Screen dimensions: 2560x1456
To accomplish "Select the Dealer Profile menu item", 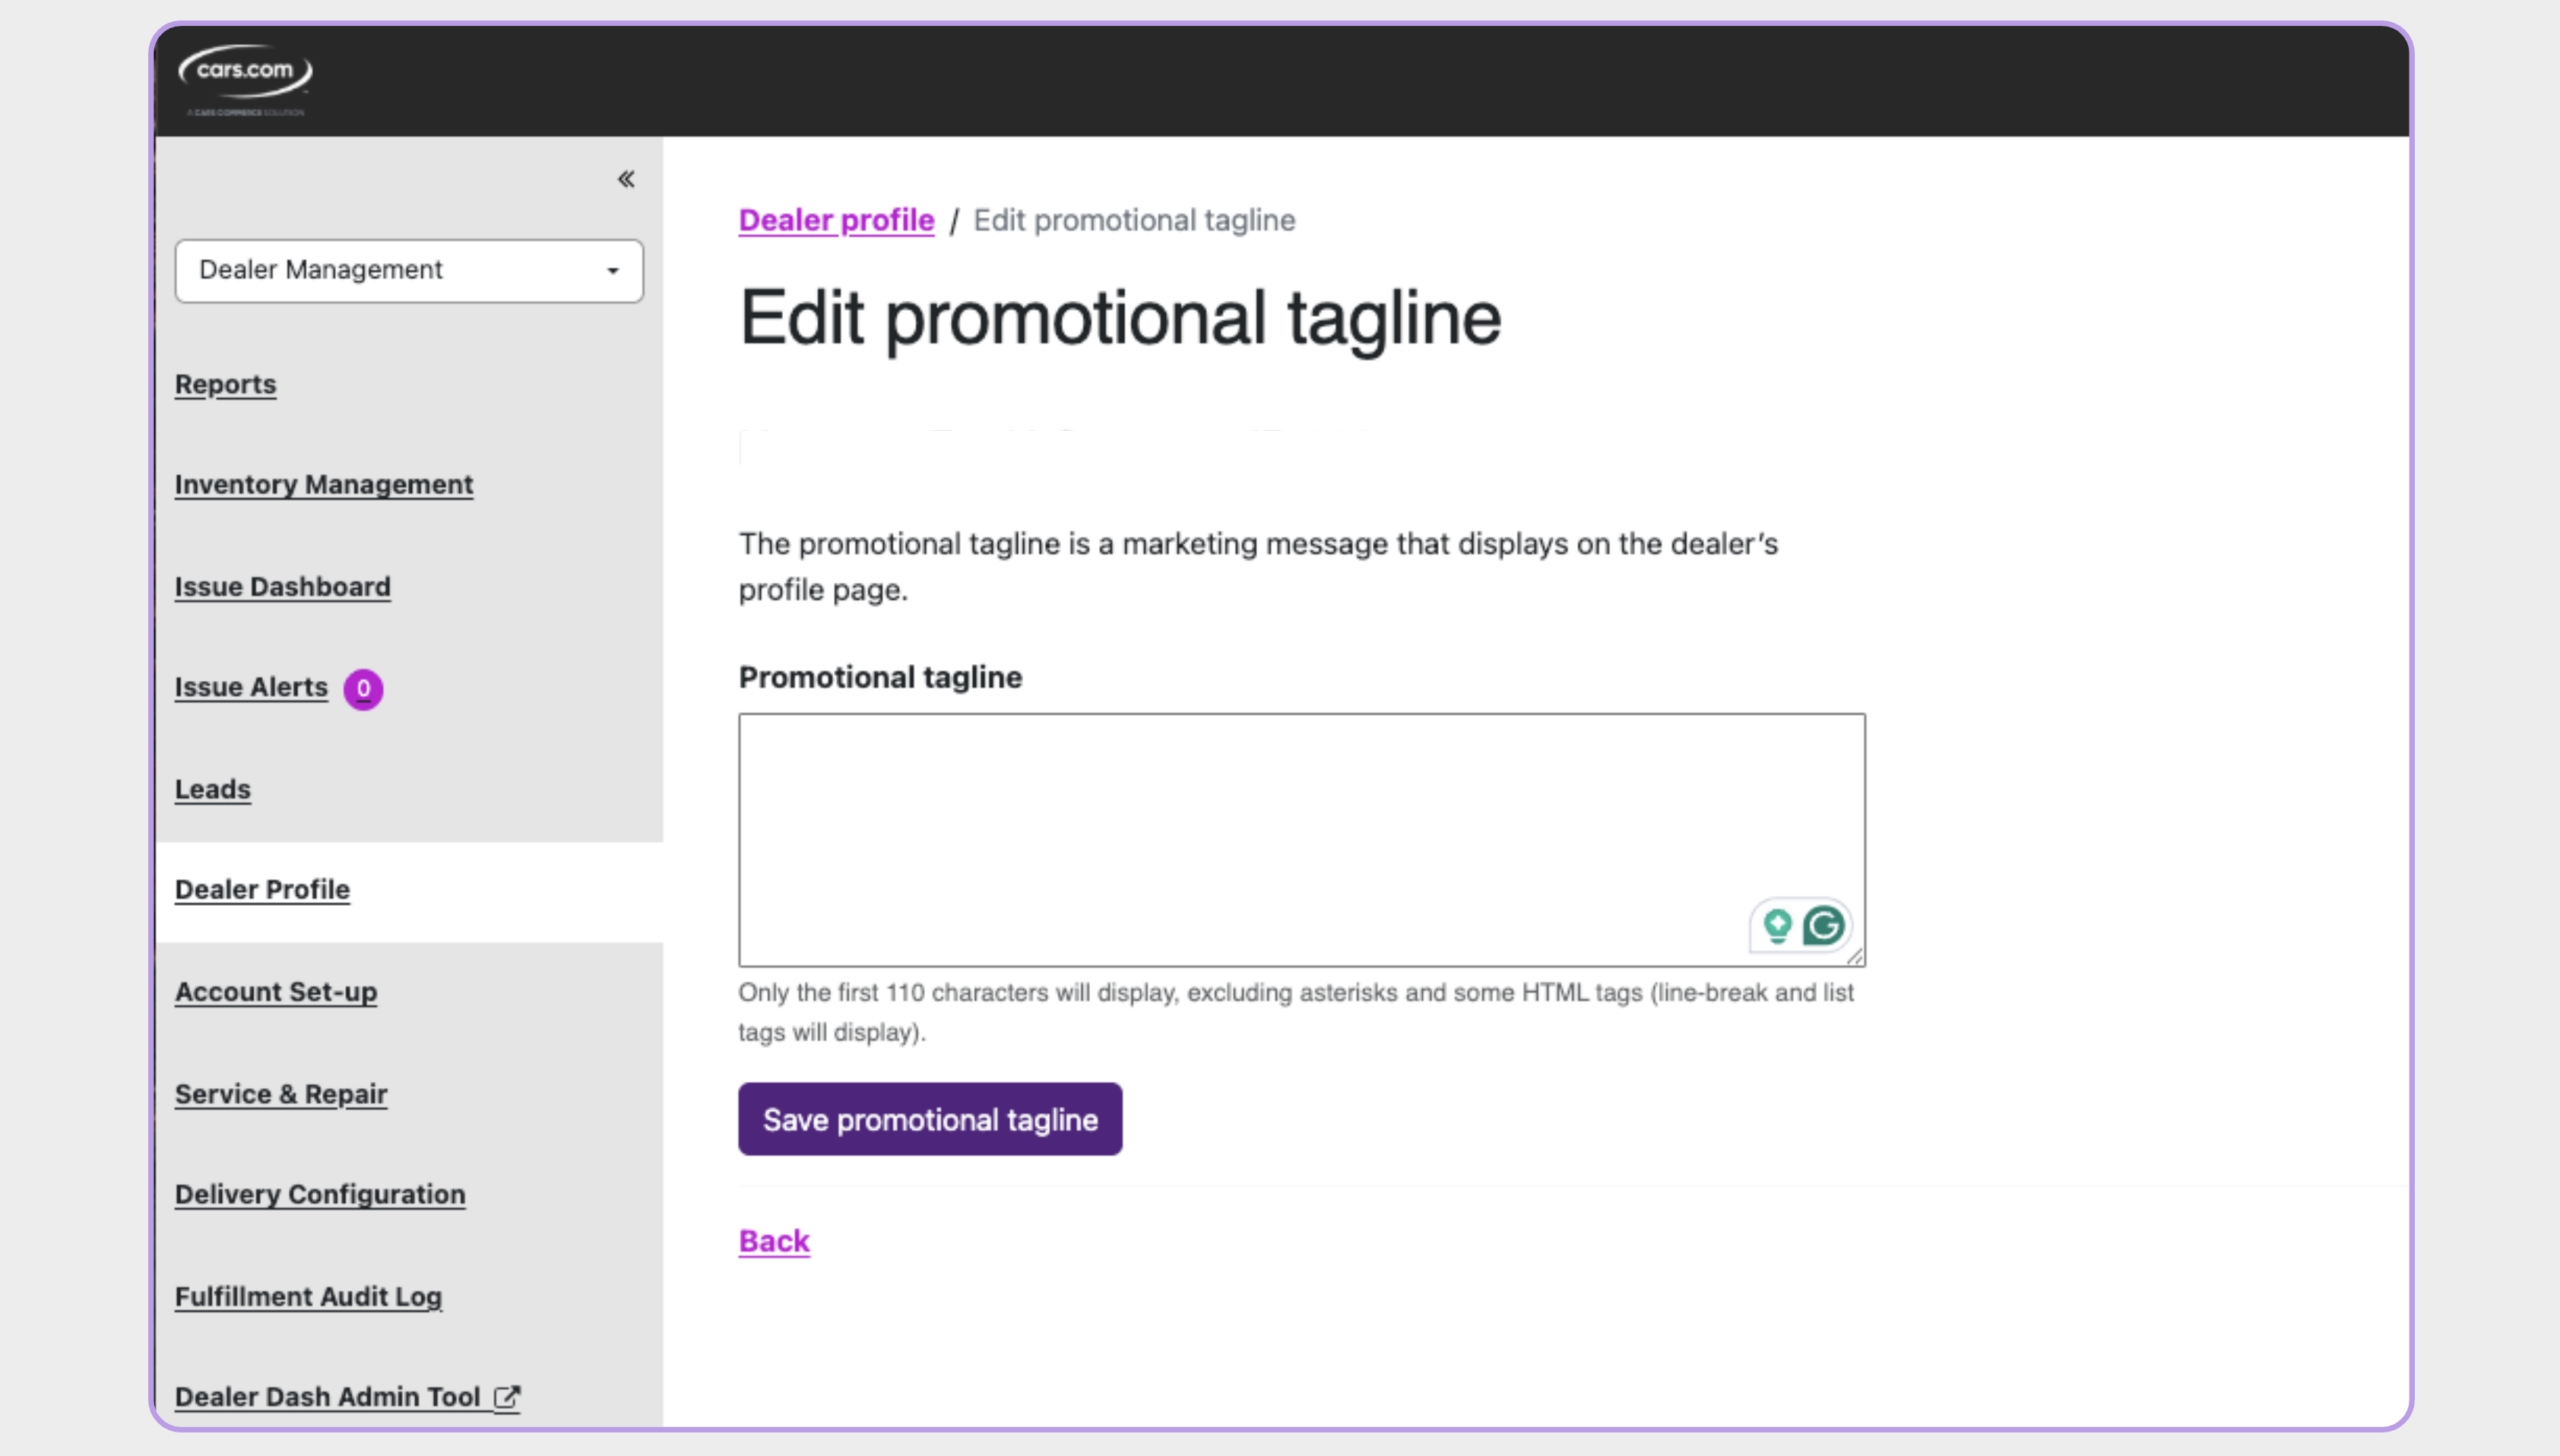I will tap(263, 890).
